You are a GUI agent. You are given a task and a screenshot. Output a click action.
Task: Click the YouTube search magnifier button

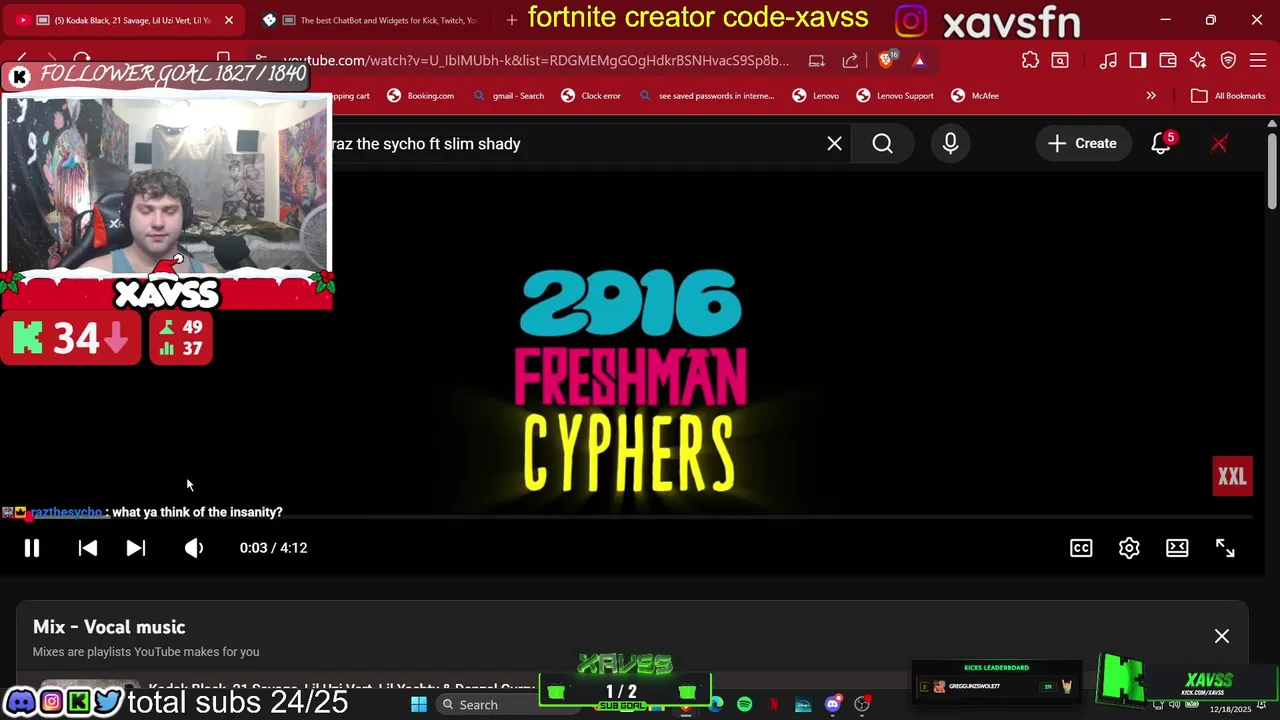882,144
